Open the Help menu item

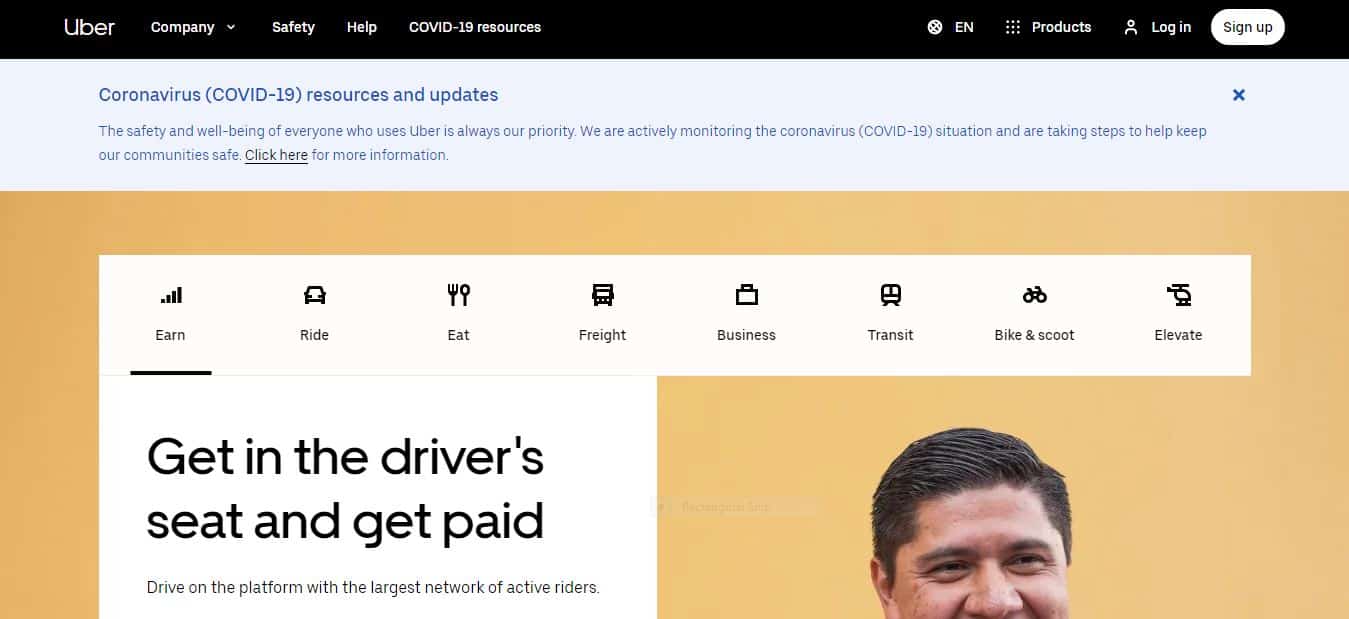click(x=362, y=27)
